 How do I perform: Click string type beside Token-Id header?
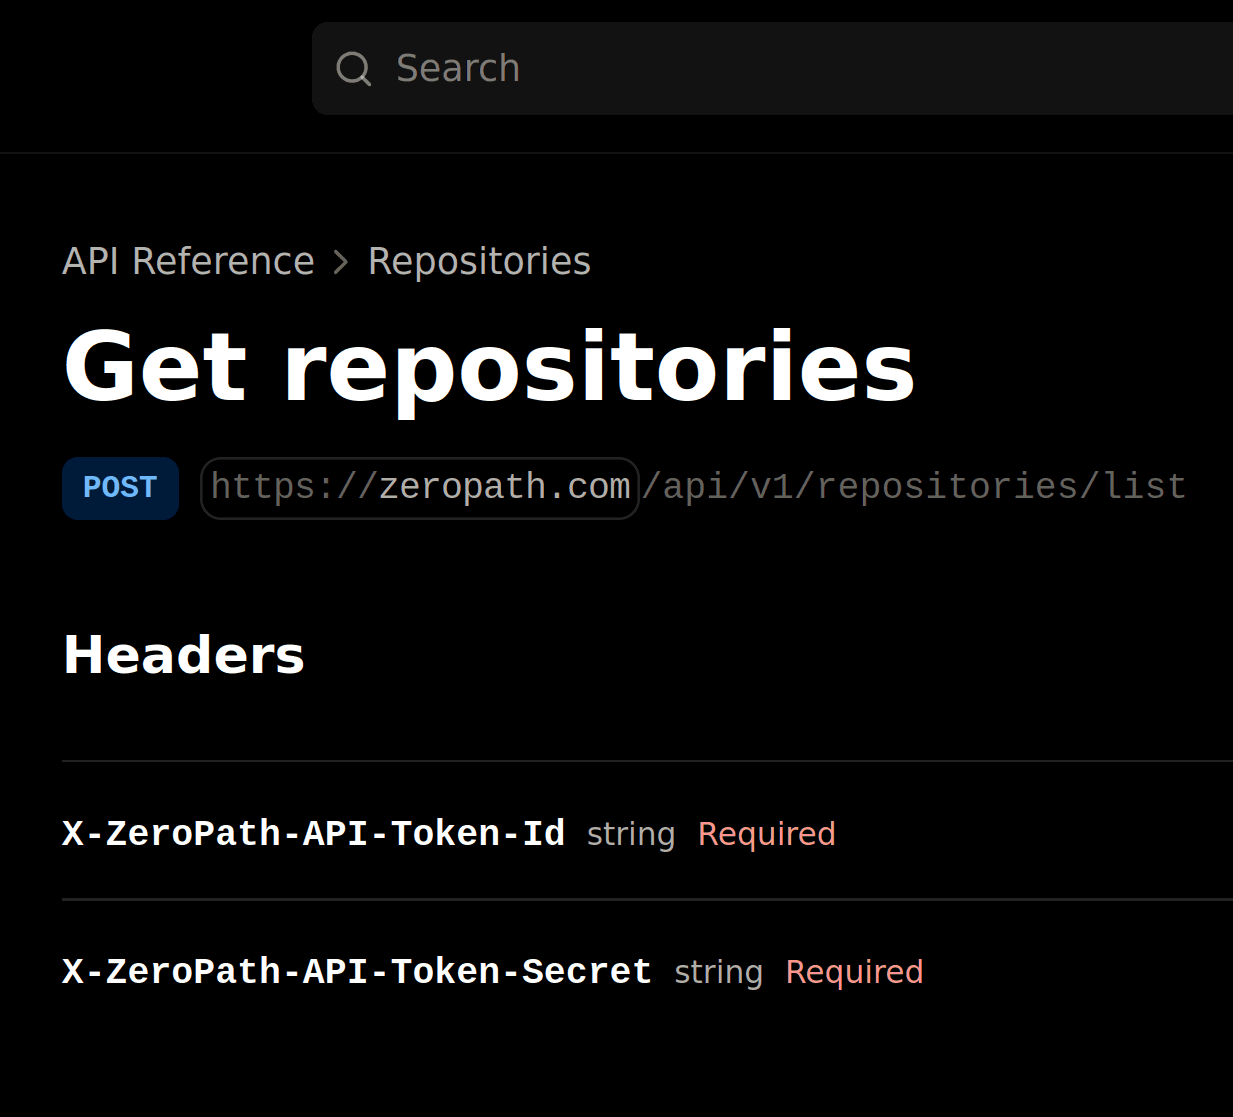click(x=631, y=834)
